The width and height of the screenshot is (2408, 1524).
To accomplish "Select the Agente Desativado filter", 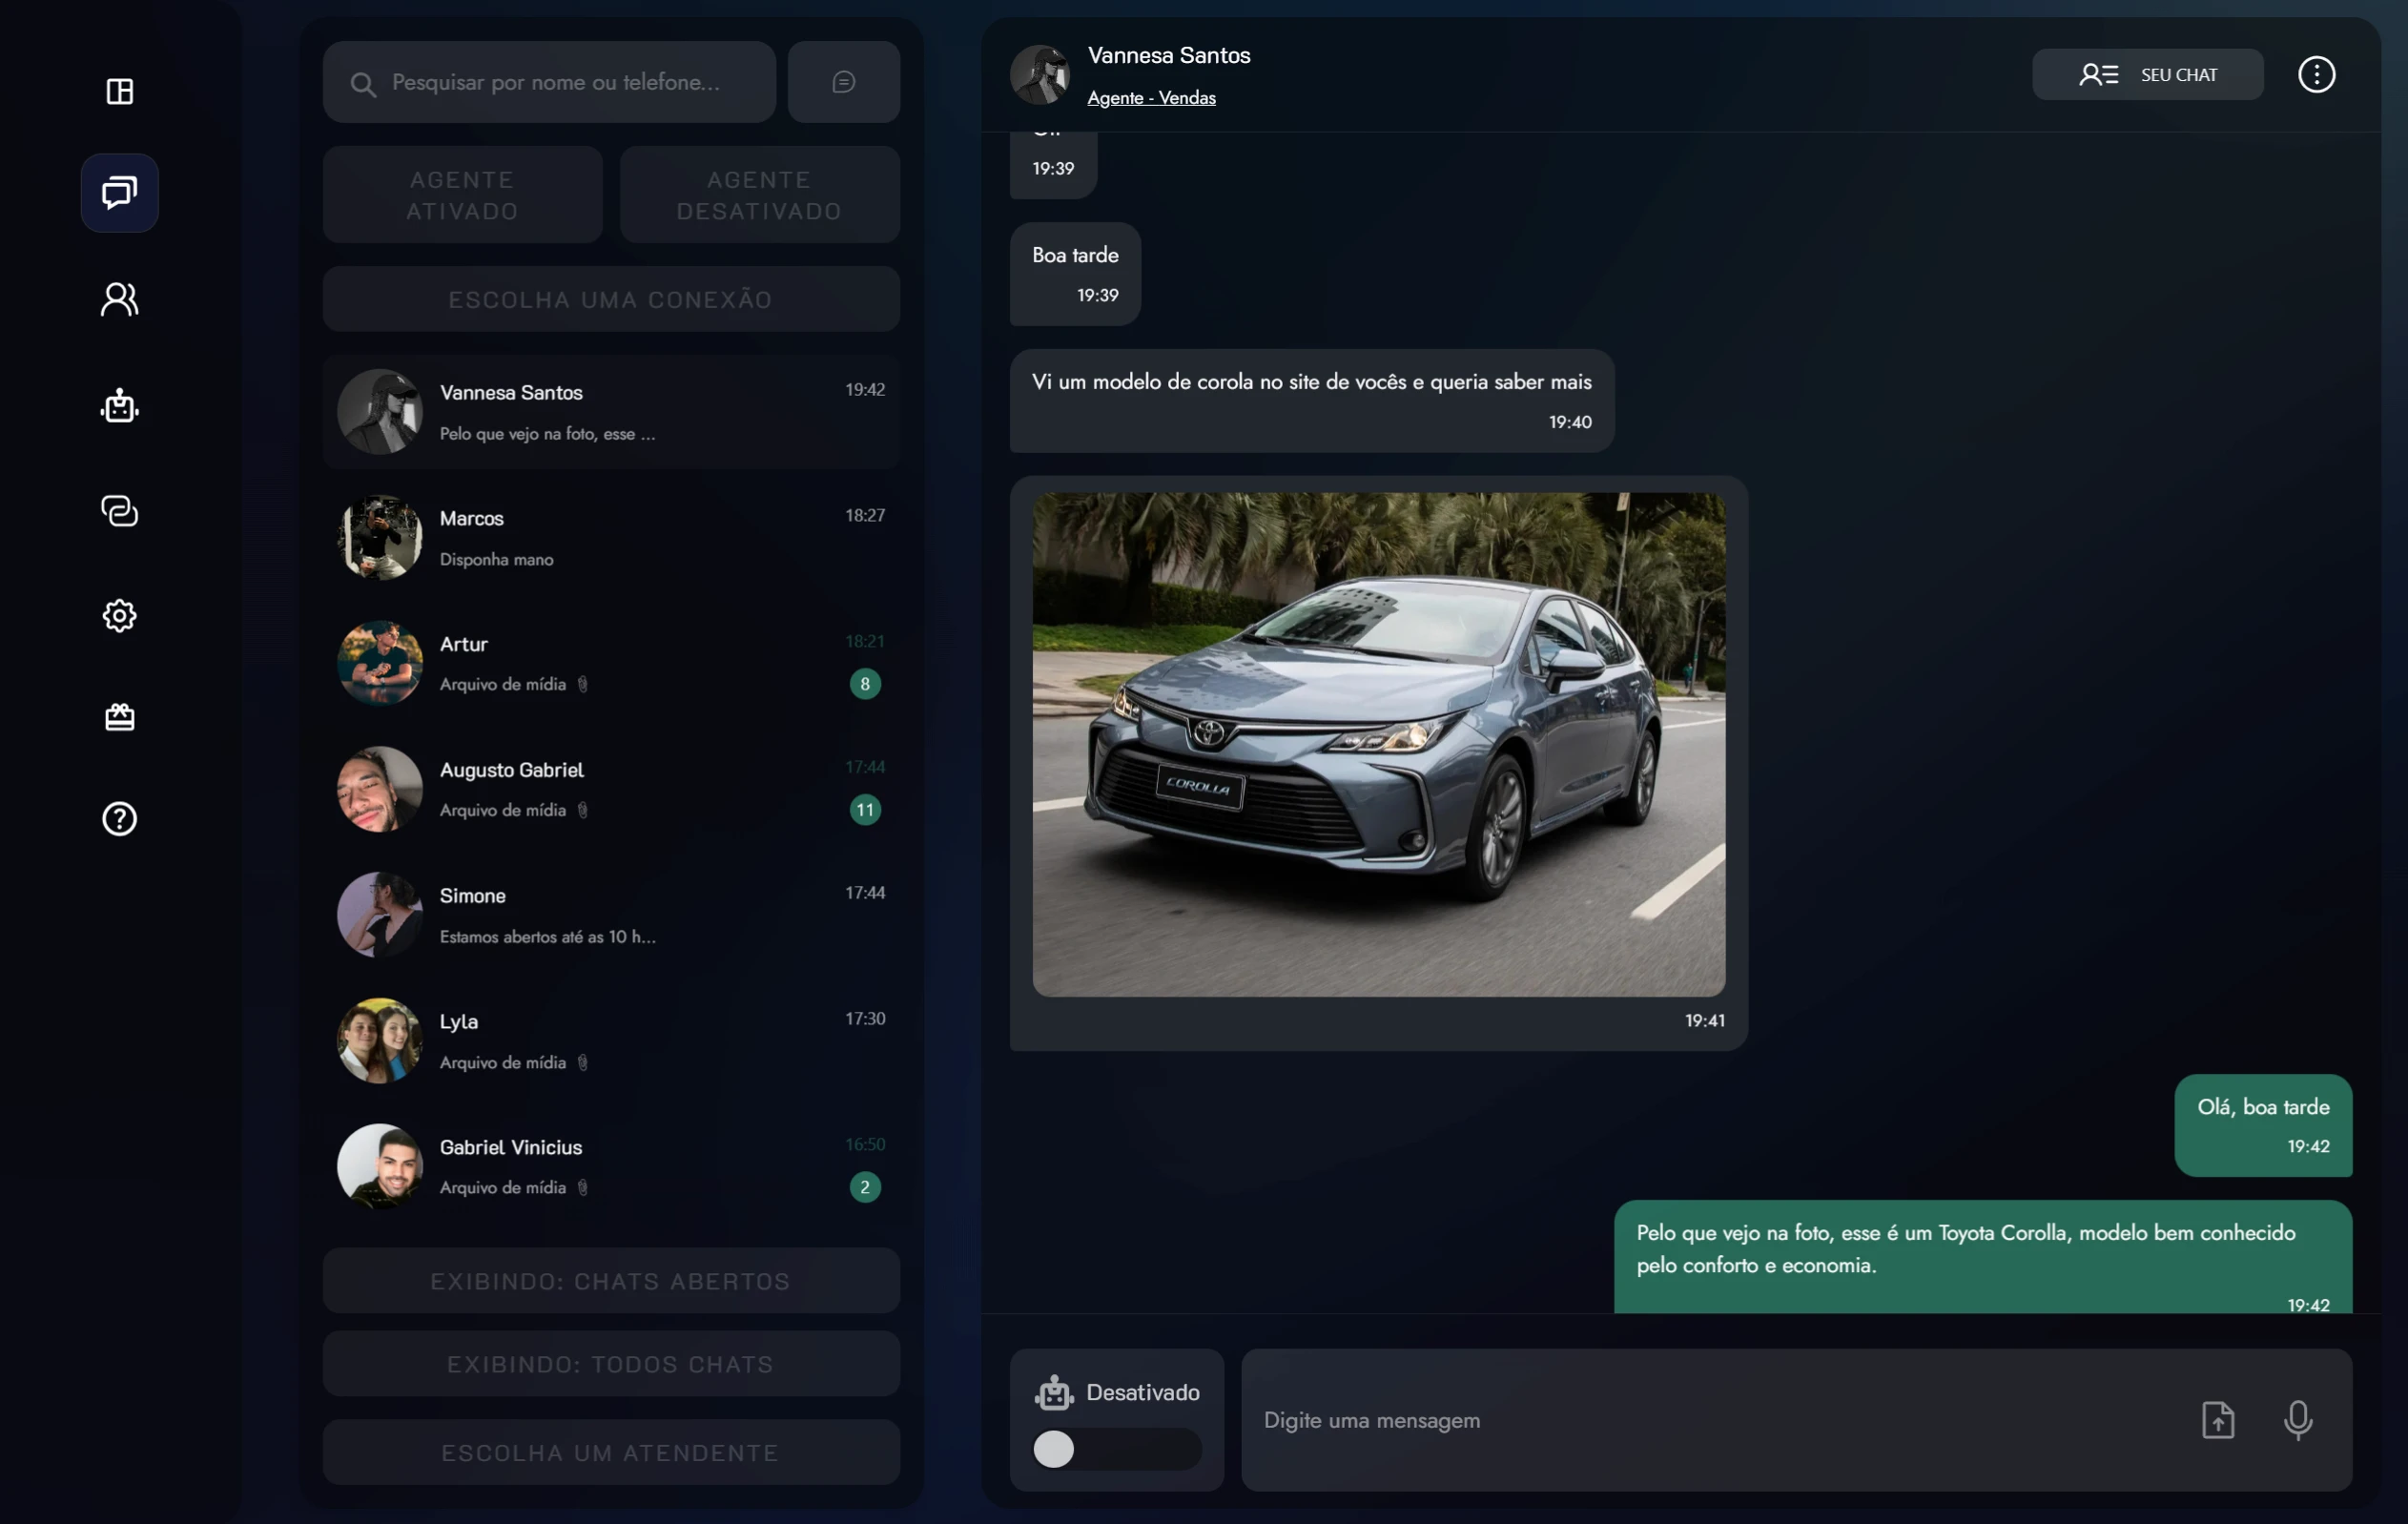I will point(759,195).
